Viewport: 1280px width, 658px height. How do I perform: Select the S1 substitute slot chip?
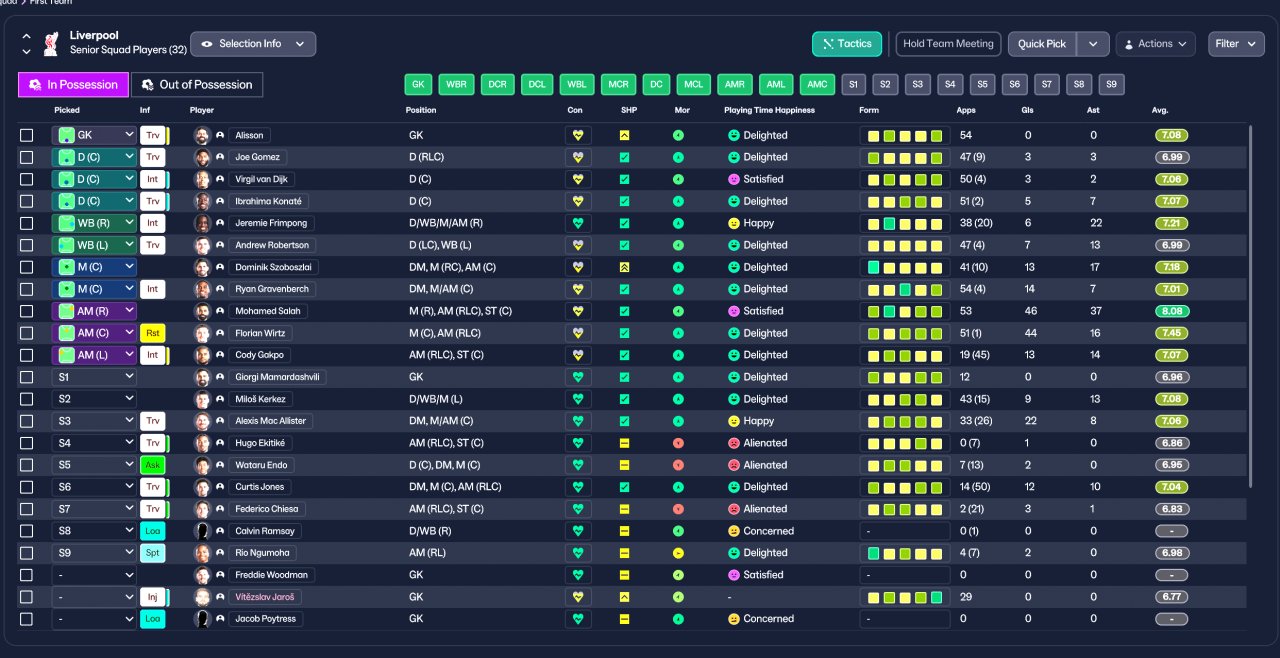853,85
